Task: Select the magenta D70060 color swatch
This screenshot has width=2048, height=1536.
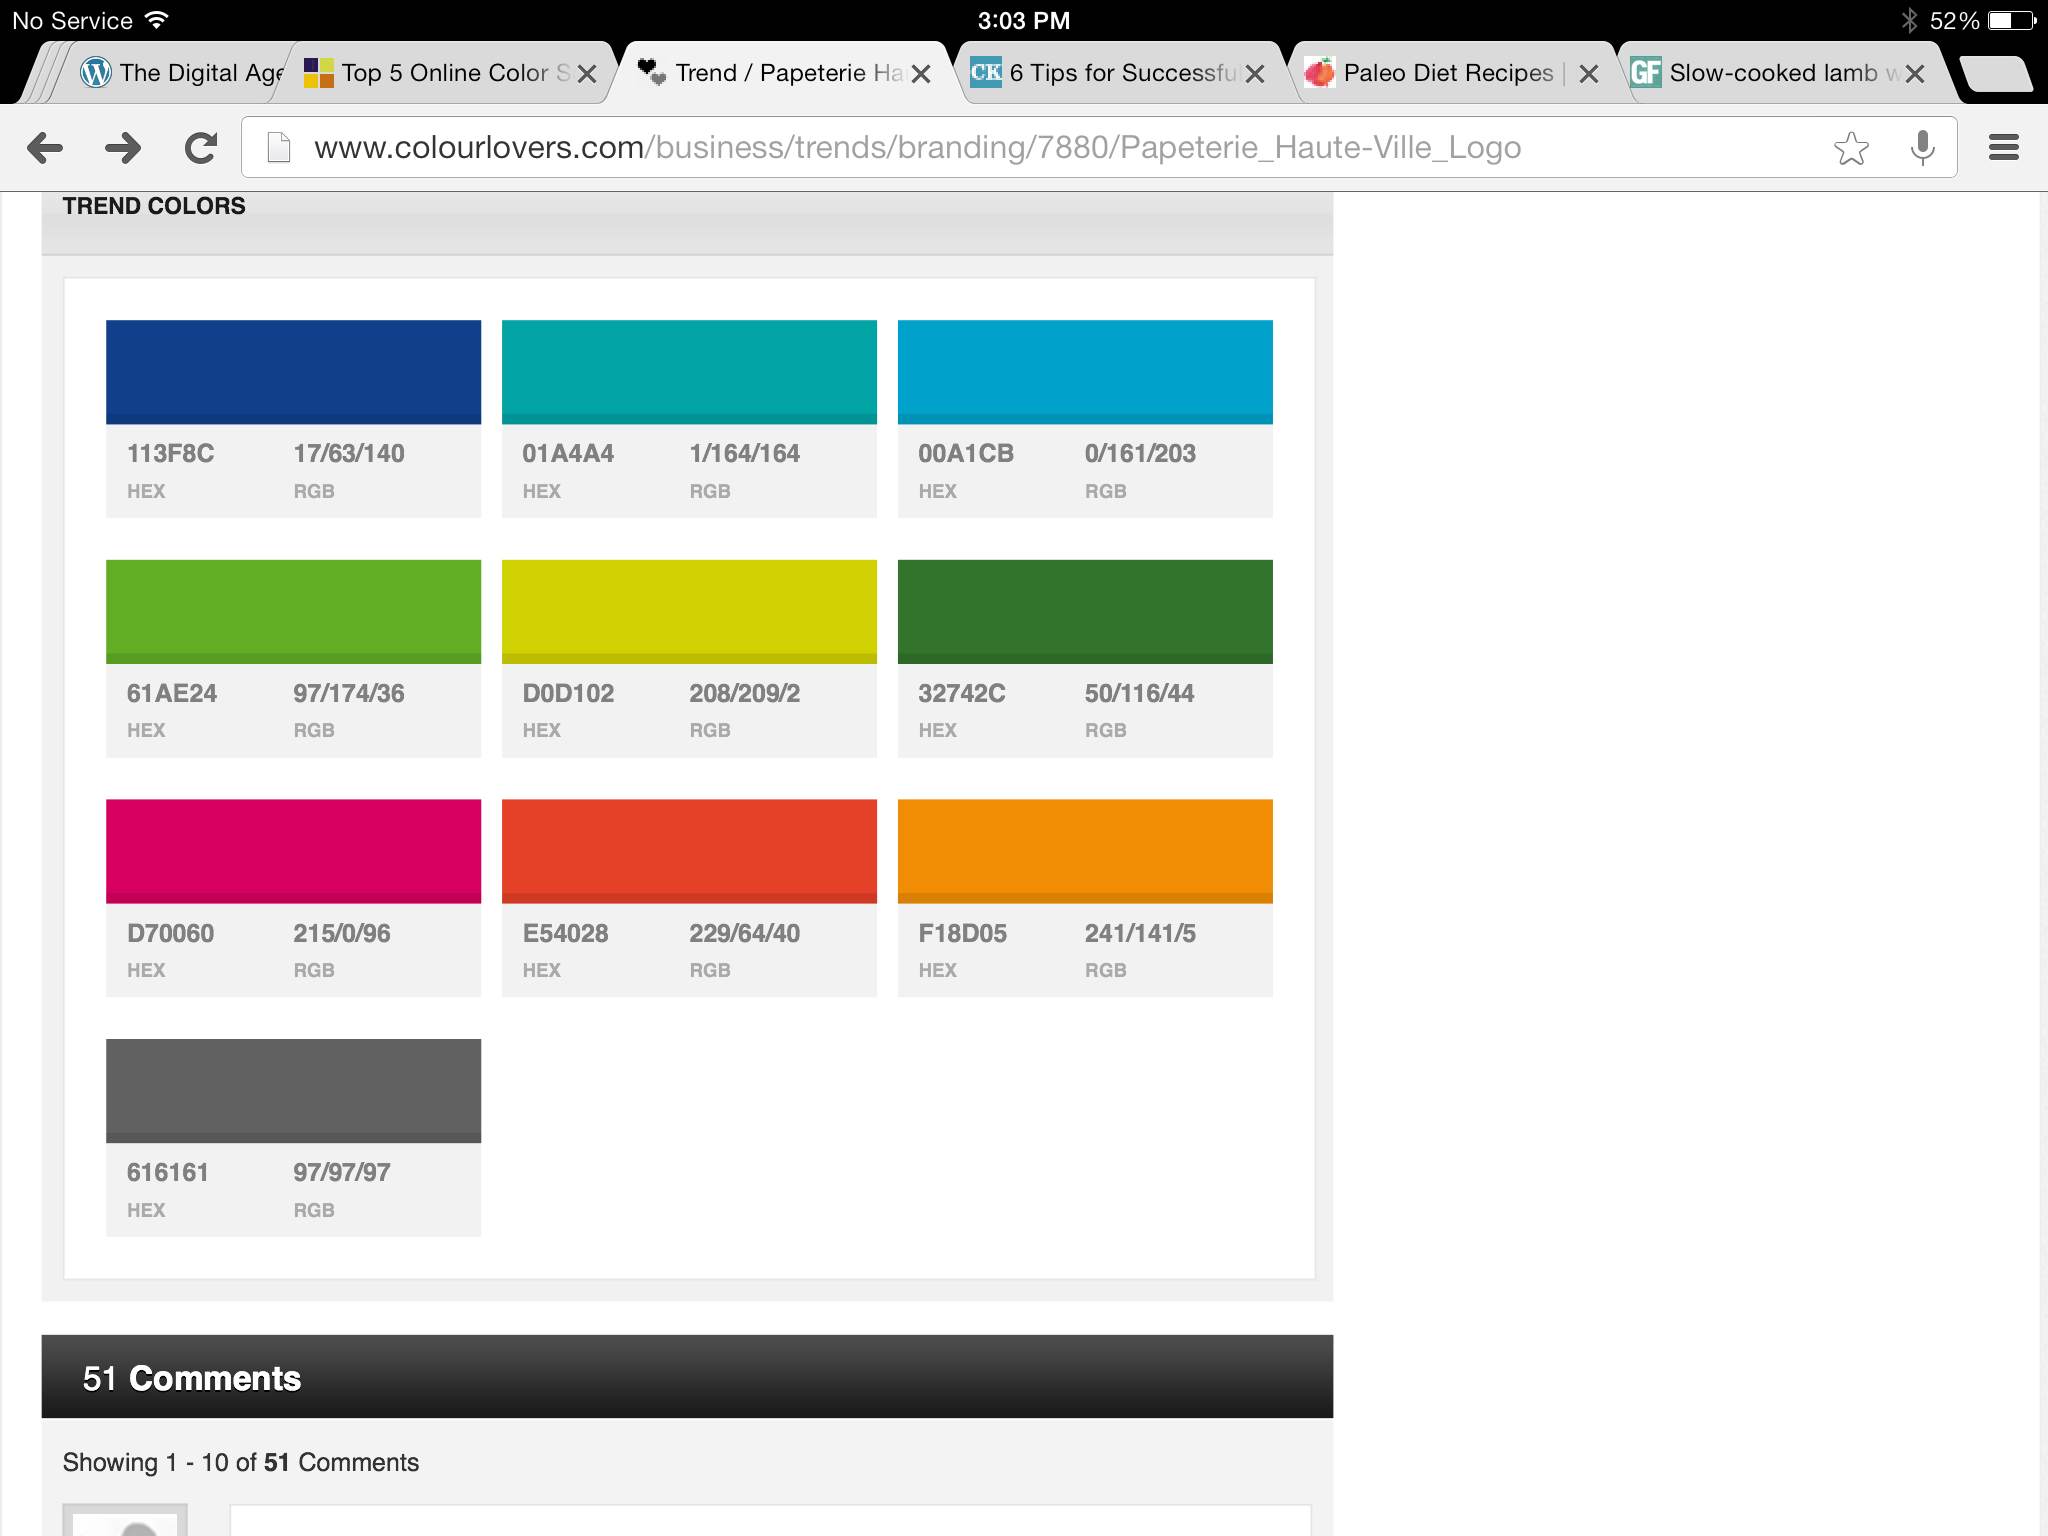Action: pos(293,851)
